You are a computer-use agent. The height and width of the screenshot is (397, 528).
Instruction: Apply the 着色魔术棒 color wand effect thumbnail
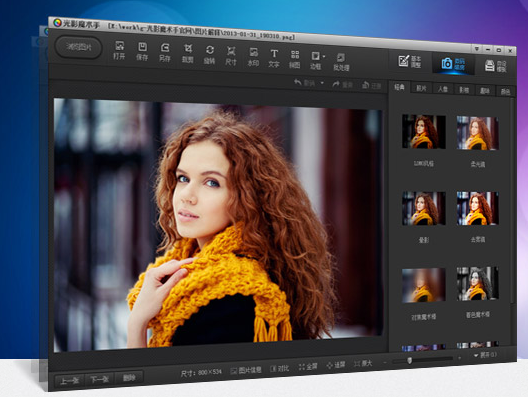tap(477, 284)
